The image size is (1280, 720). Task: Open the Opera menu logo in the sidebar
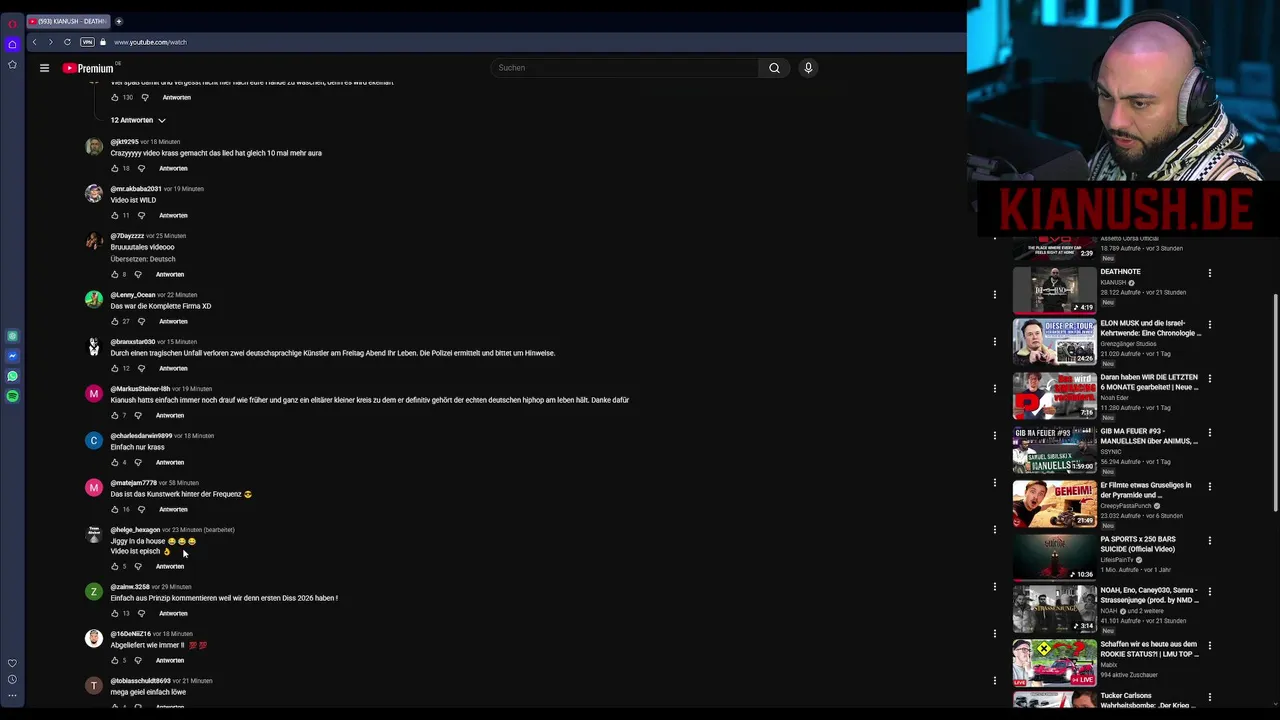12,24
